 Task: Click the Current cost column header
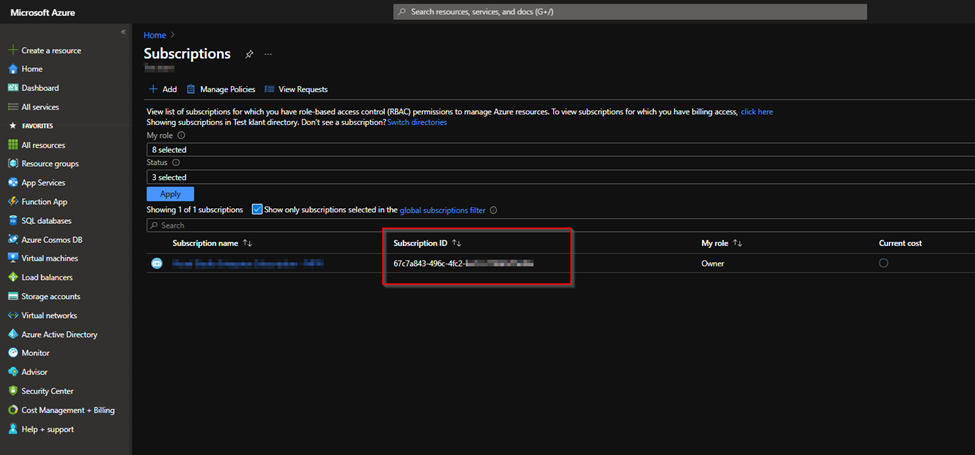[x=900, y=243]
